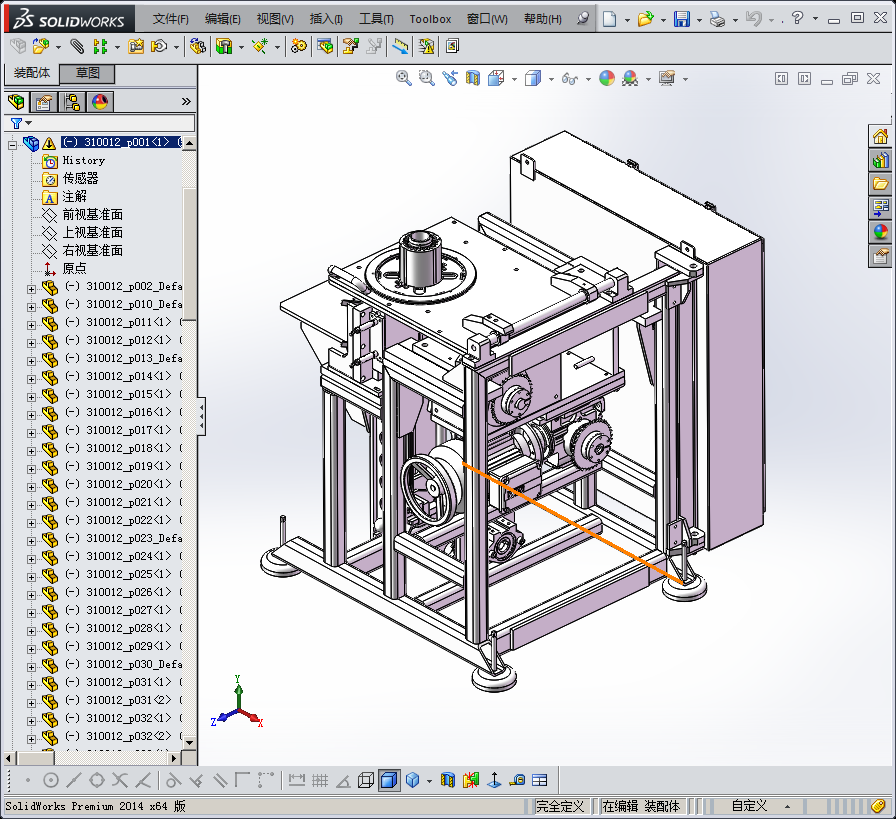Open the Performance Evaluation icon
896x819 pixels.
[426, 46]
